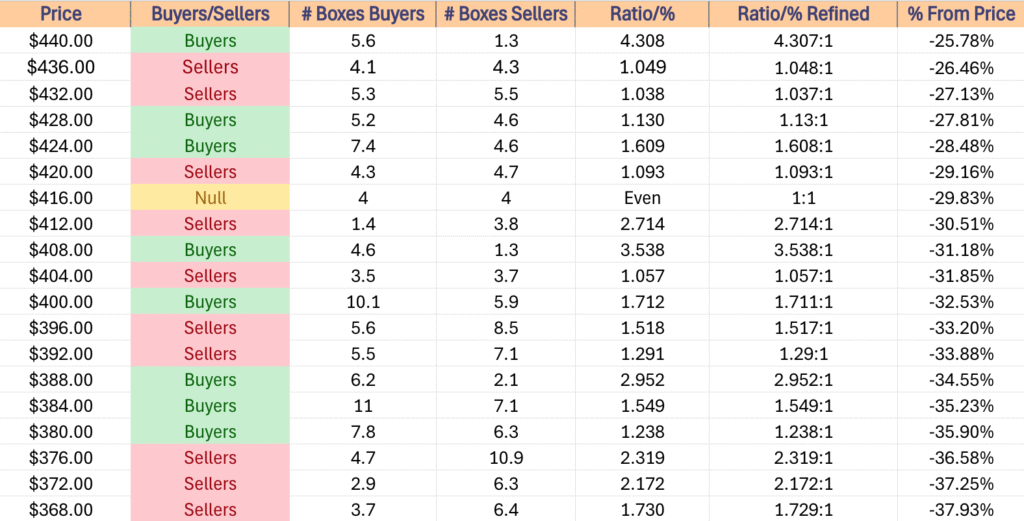This screenshot has height=521, width=1024.
Task: Select the Ratio/% Refined column header
Action: [x=803, y=14]
